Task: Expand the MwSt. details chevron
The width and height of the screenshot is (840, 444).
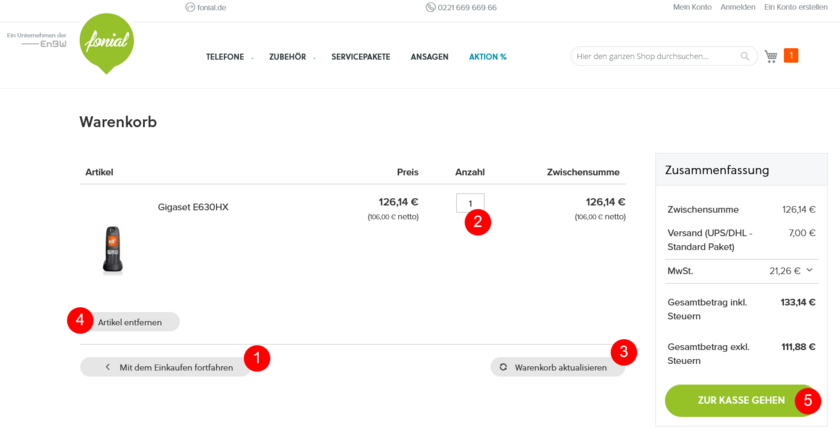Action: [x=809, y=270]
